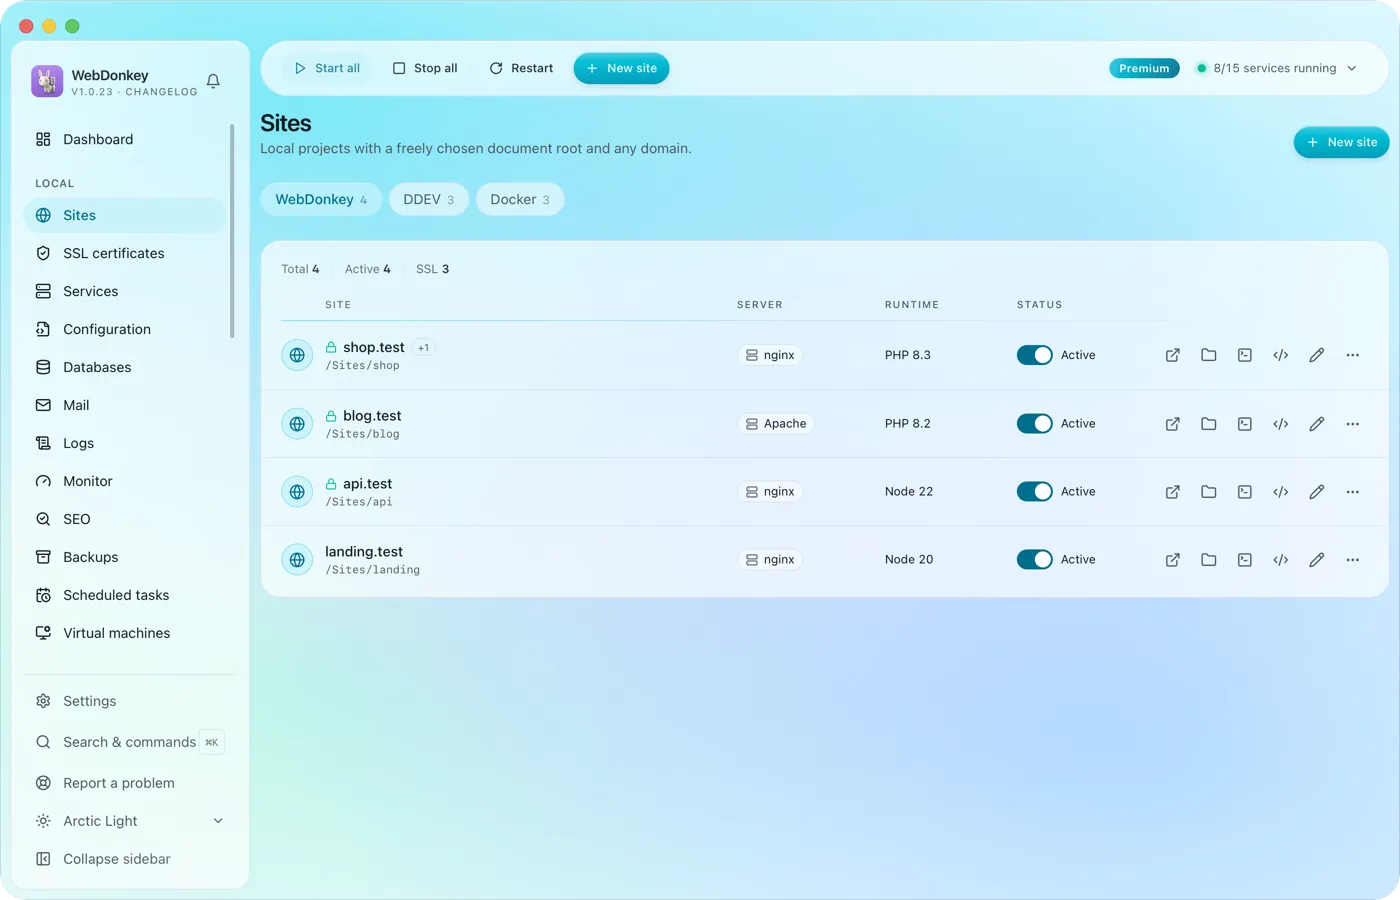Open Virtual machines page

pyautogui.click(x=125, y=633)
